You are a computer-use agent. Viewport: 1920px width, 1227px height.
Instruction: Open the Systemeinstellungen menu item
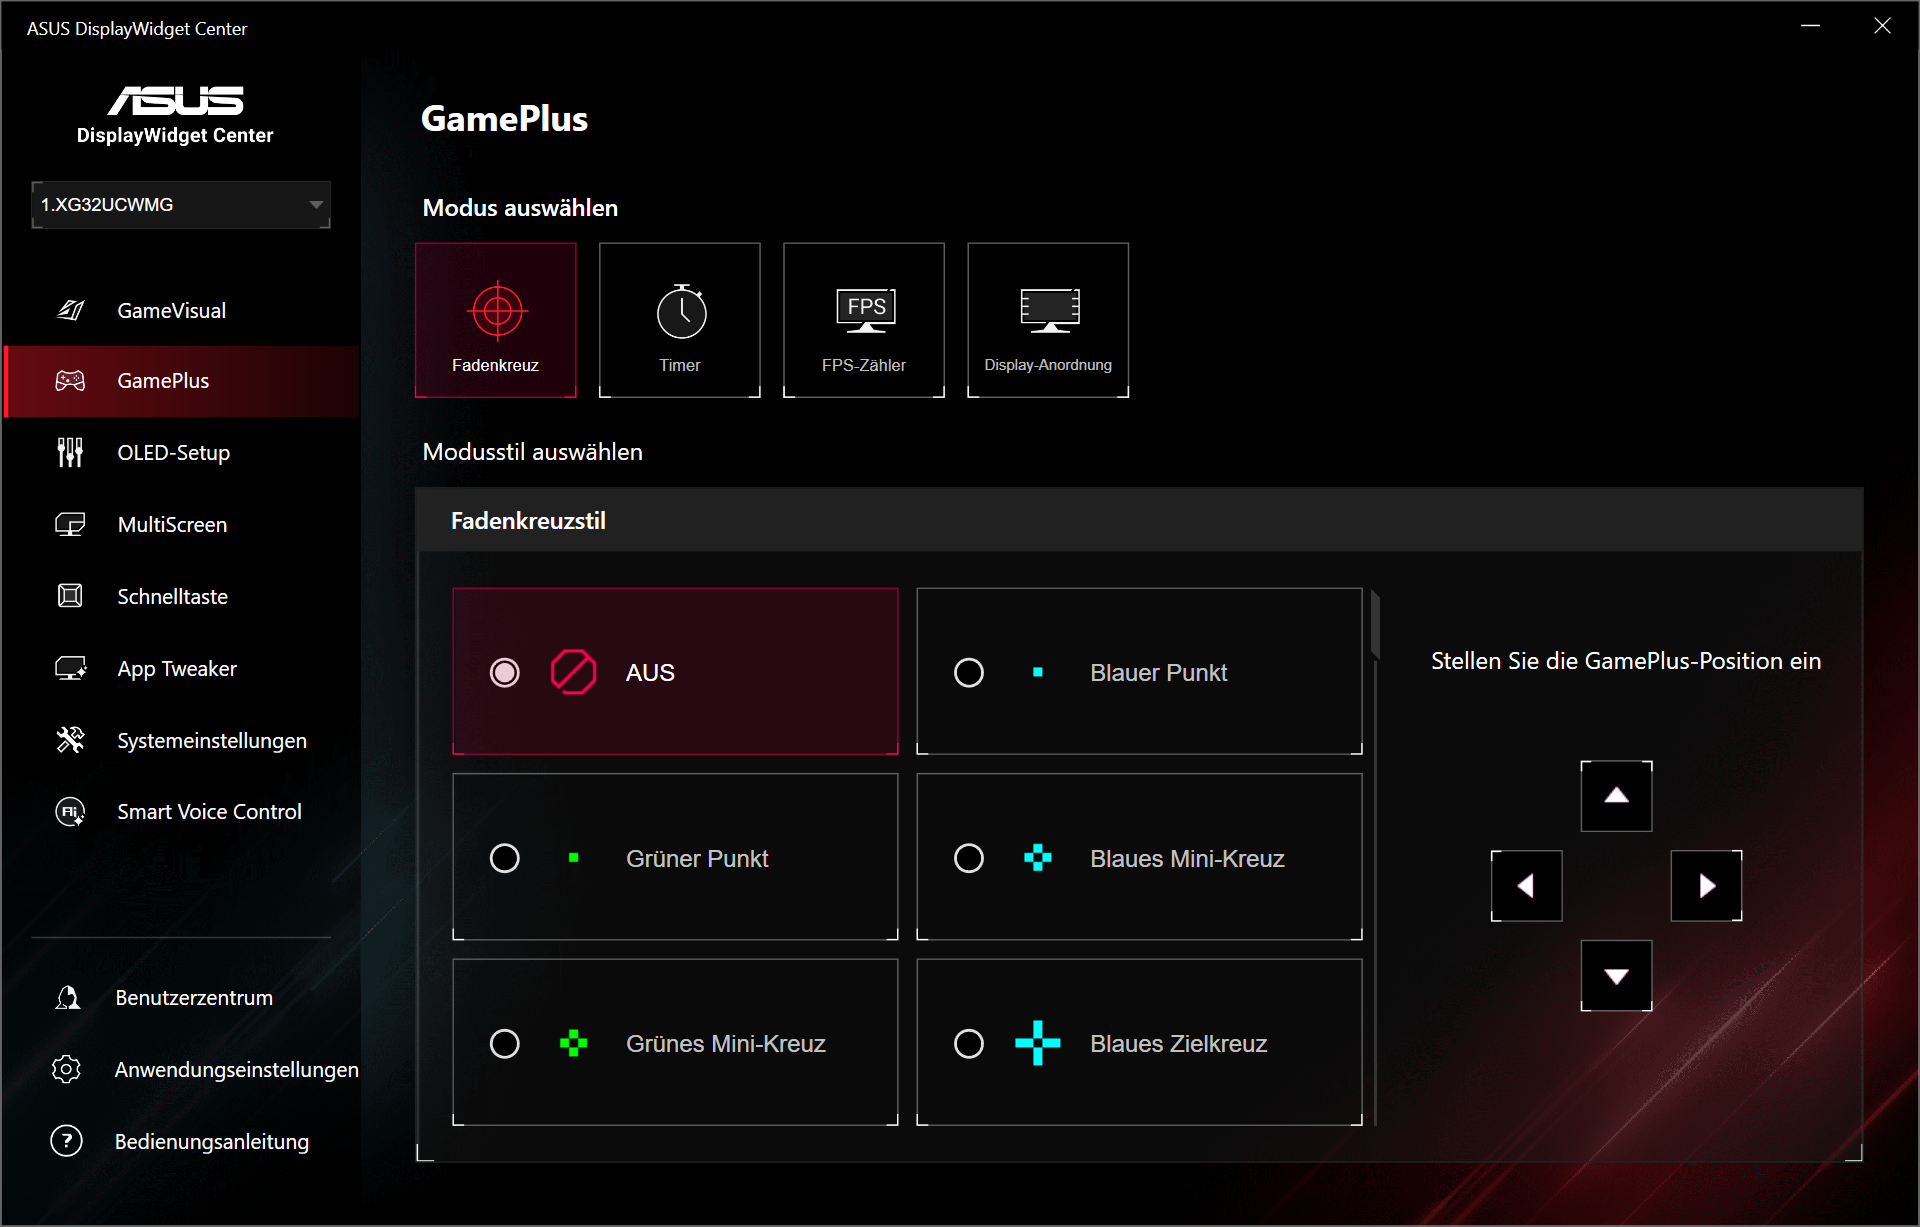(211, 740)
